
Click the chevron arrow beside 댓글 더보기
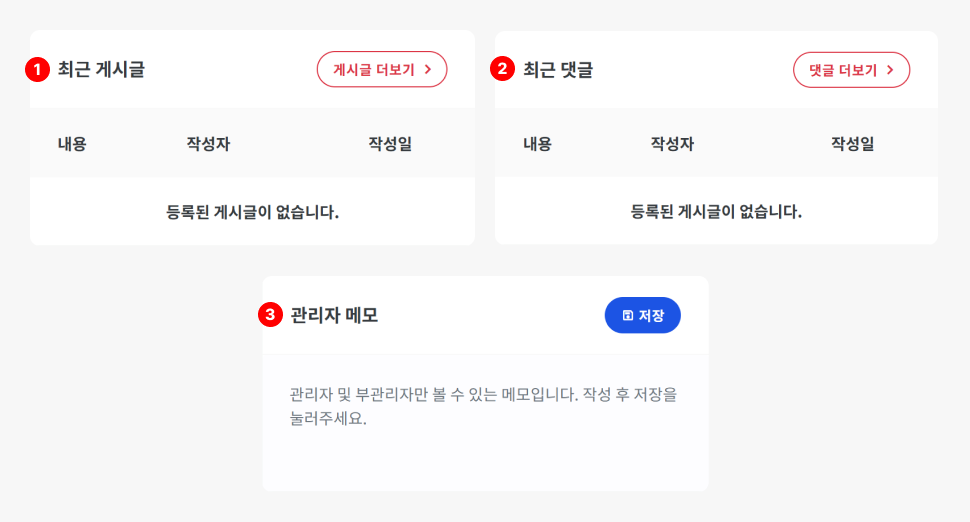(890, 70)
